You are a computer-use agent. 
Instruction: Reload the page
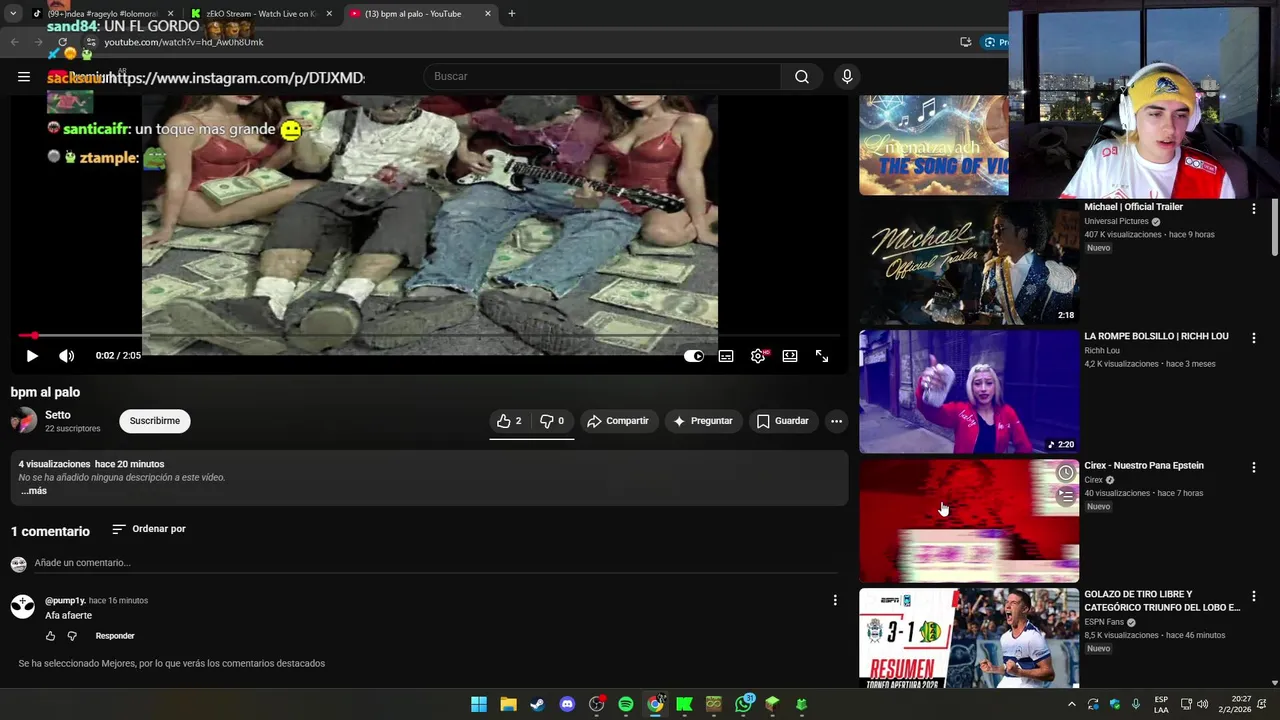(x=62, y=42)
